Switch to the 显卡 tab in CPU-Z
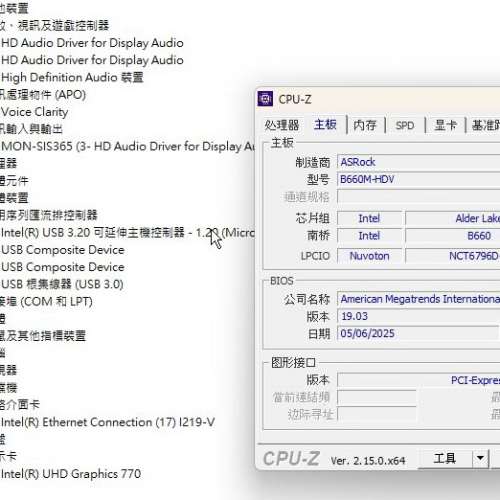Image resolution: width=500 pixels, height=500 pixels. click(x=445, y=125)
